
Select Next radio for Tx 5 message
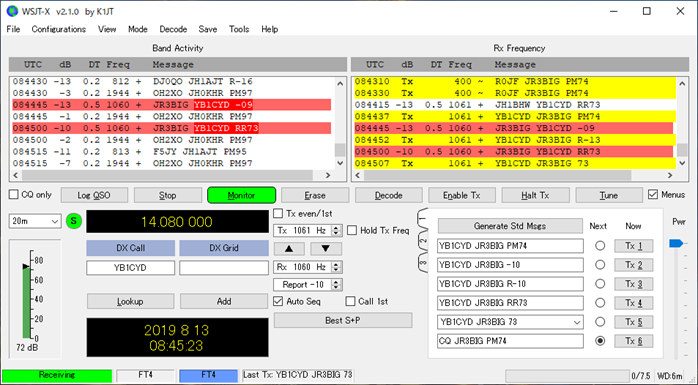(600, 322)
